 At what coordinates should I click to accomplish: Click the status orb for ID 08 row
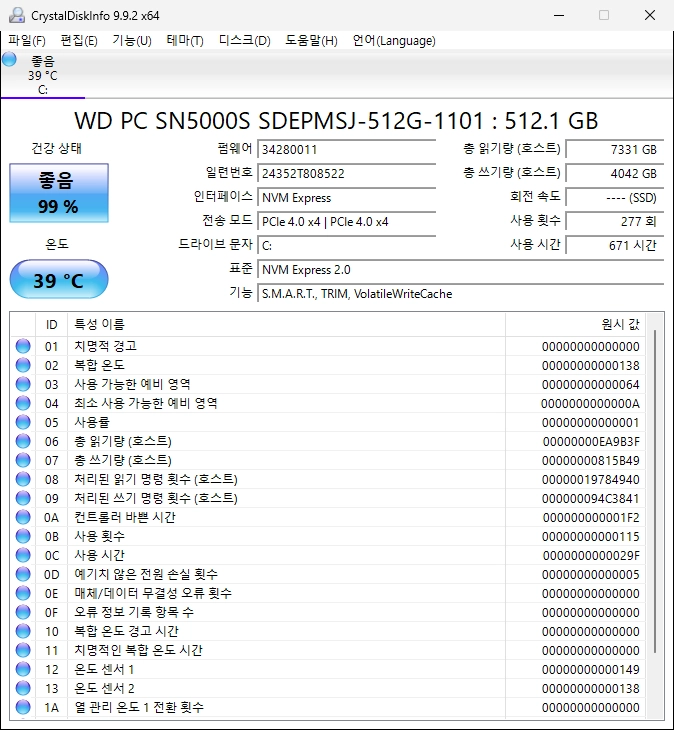tap(23, 480)
